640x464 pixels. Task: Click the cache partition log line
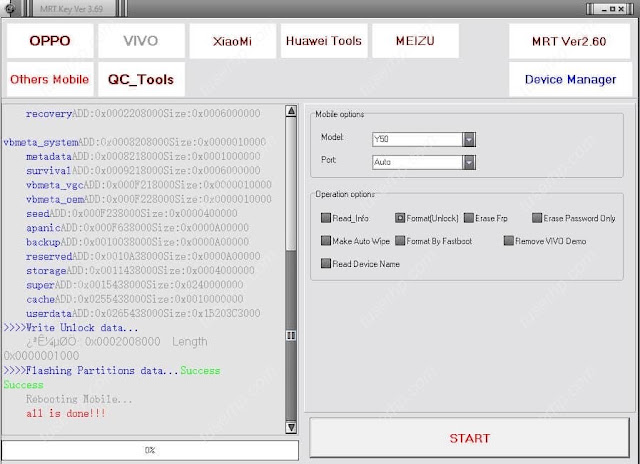coord(134,299)
